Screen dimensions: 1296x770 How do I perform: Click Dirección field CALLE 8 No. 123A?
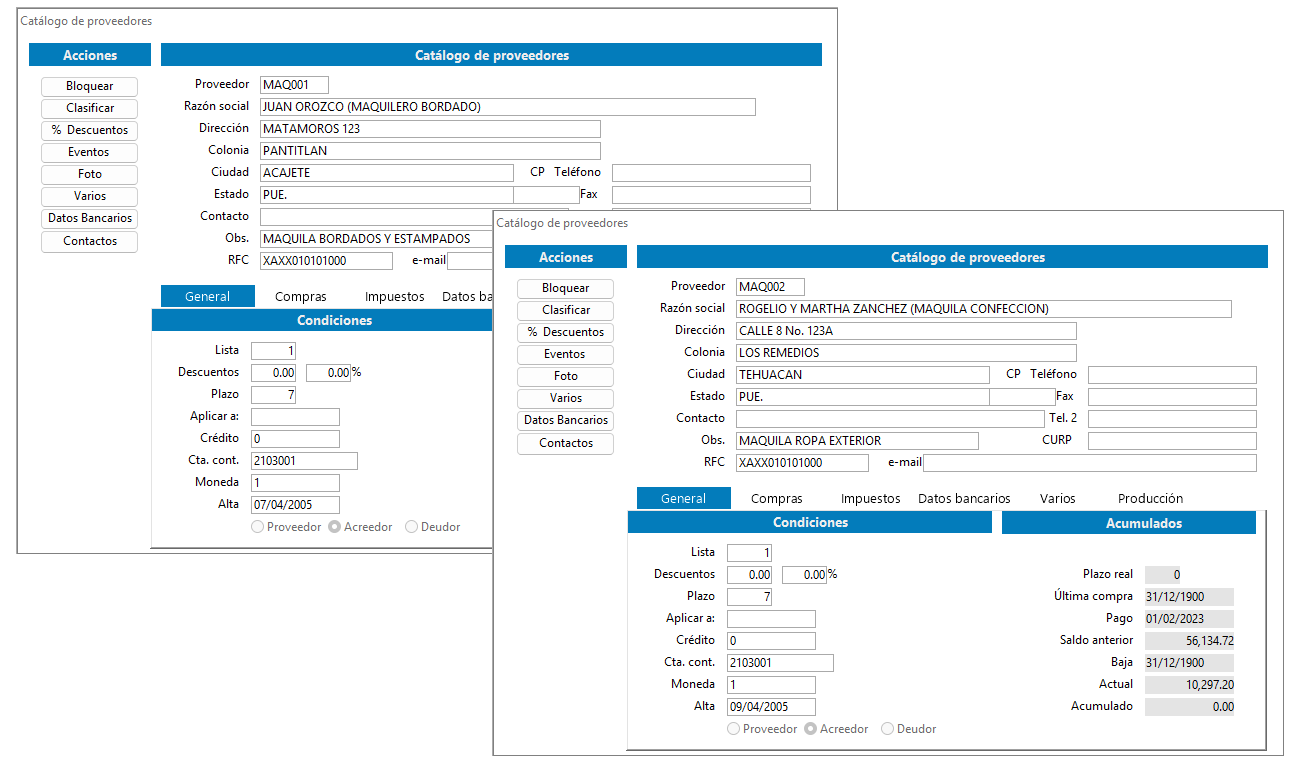click(x=906, y=331)
